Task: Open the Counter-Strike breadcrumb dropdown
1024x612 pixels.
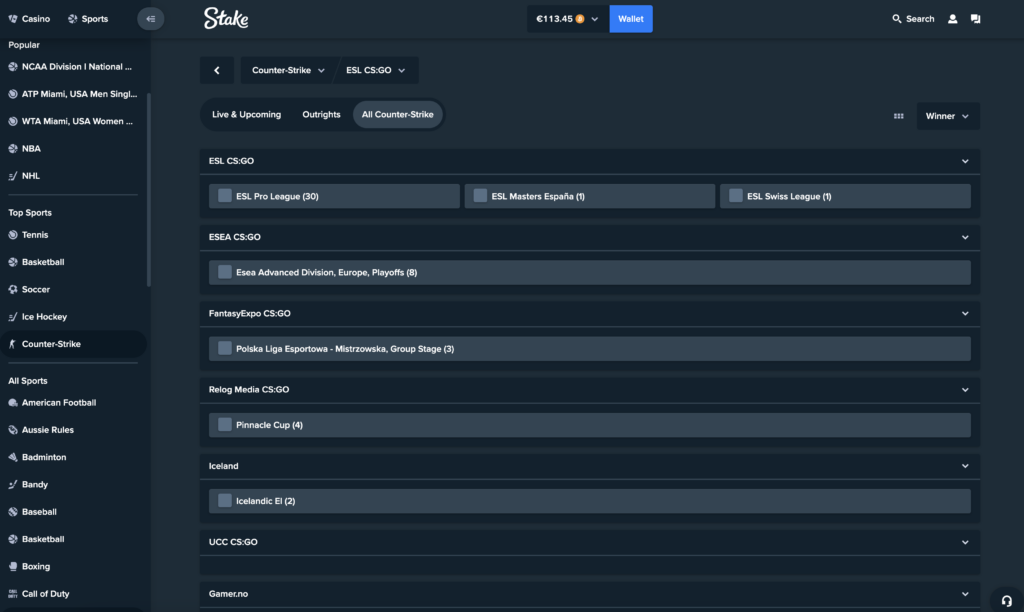Action: pos(288,70)
